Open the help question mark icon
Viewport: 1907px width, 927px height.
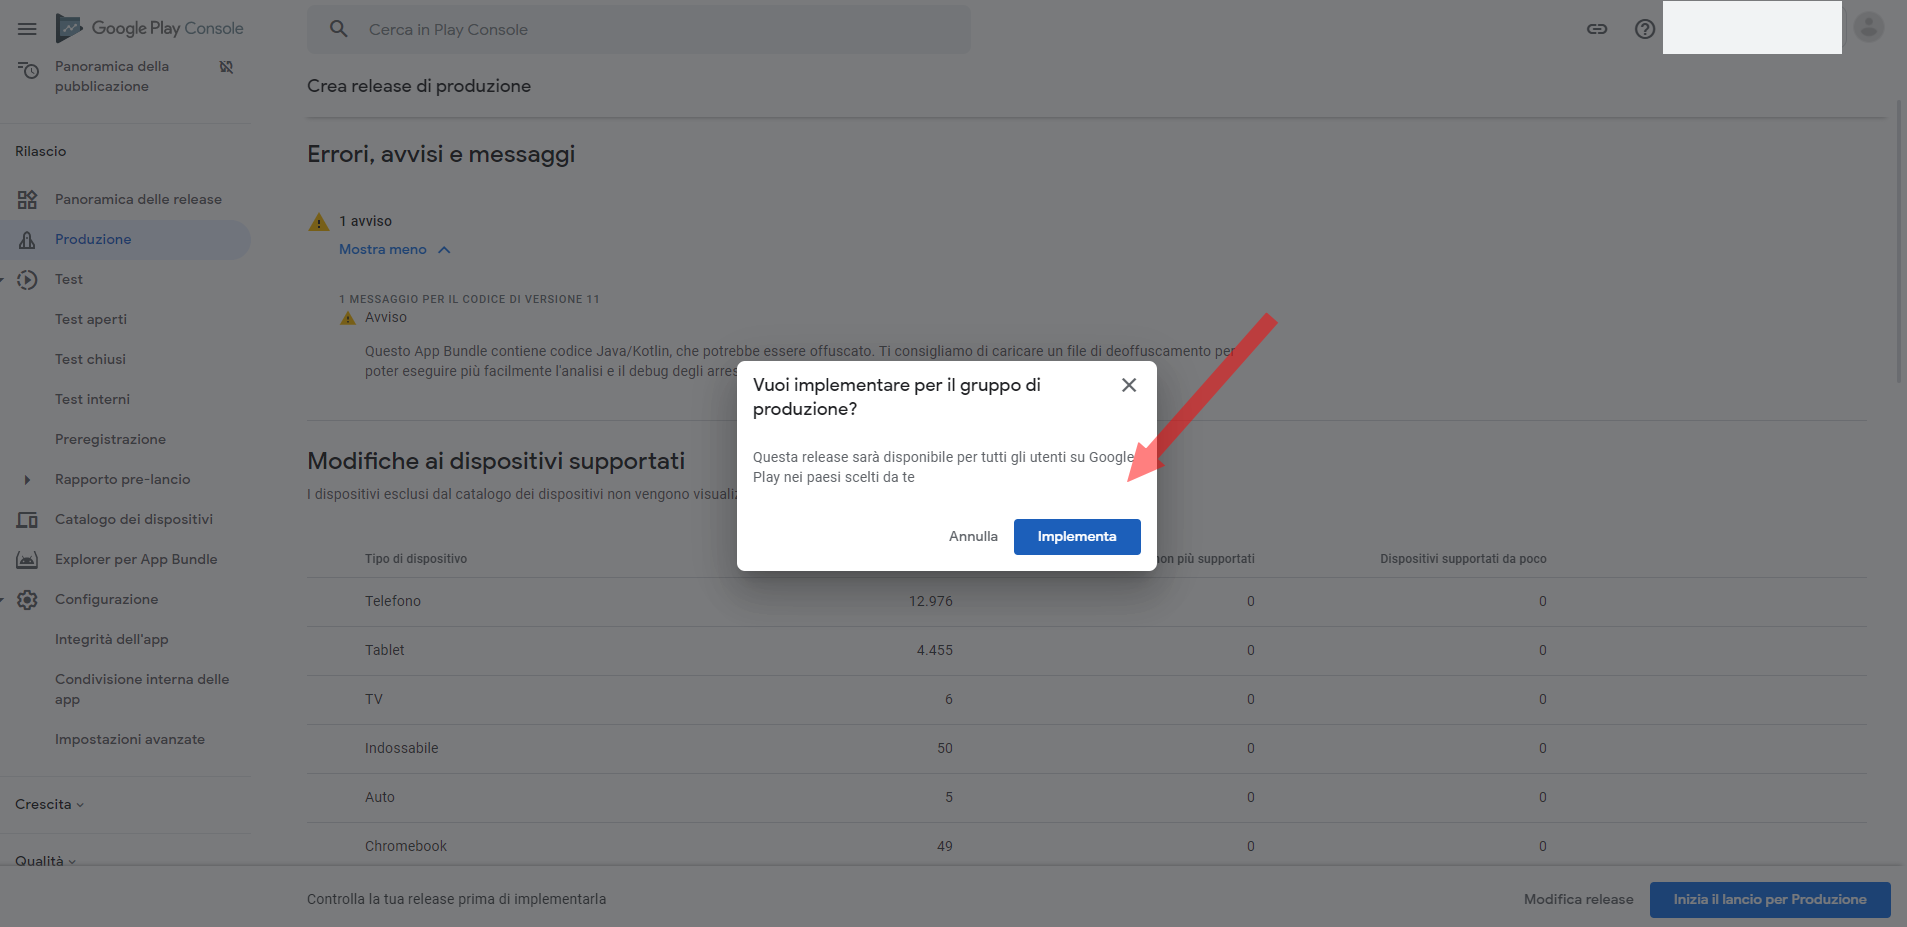(x=1644, y=29)
